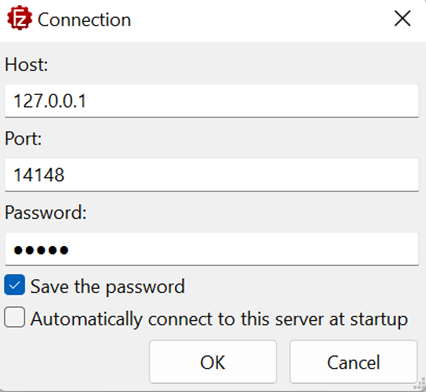Confirm connection with the OK button

pos(213,362)
